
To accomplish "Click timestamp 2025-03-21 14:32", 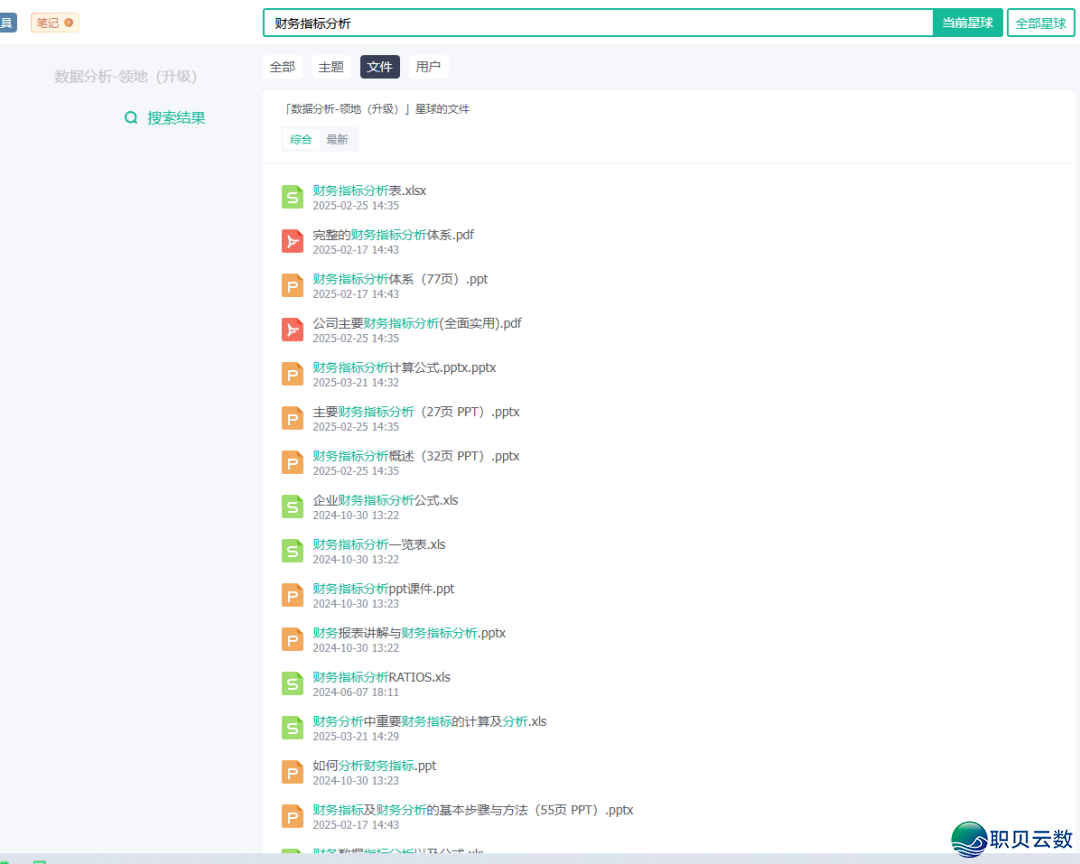I will tap(356, 382).
